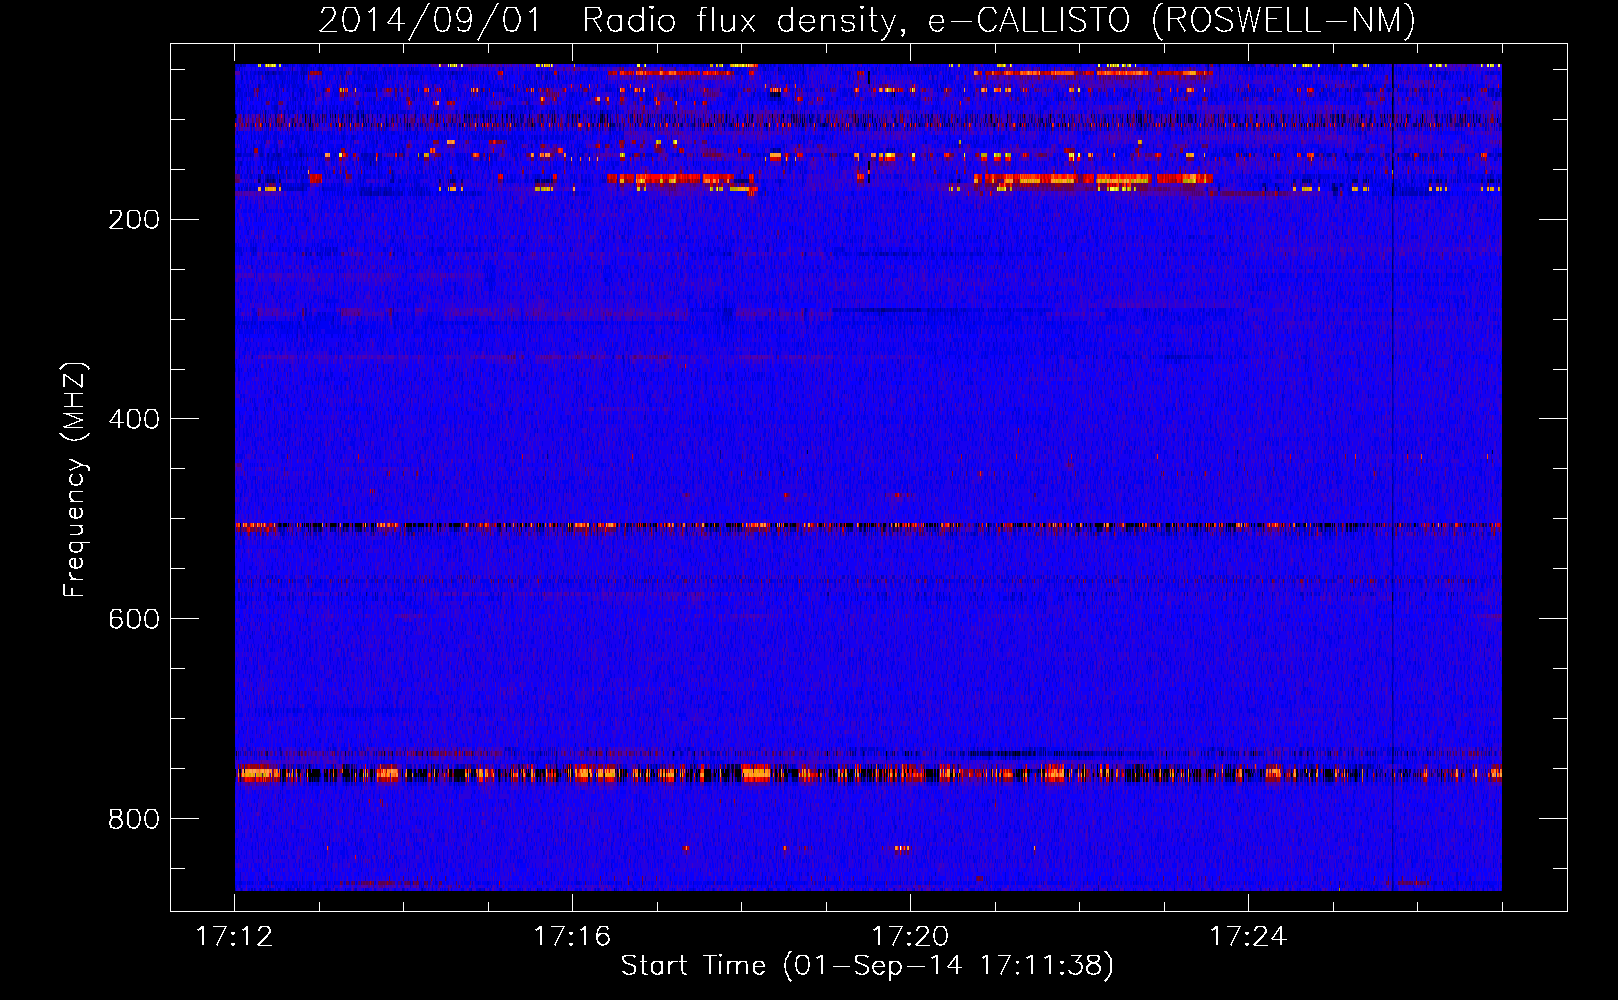
Task: Click the 200 frequency tick label
Action: click(x=134, y=219)
